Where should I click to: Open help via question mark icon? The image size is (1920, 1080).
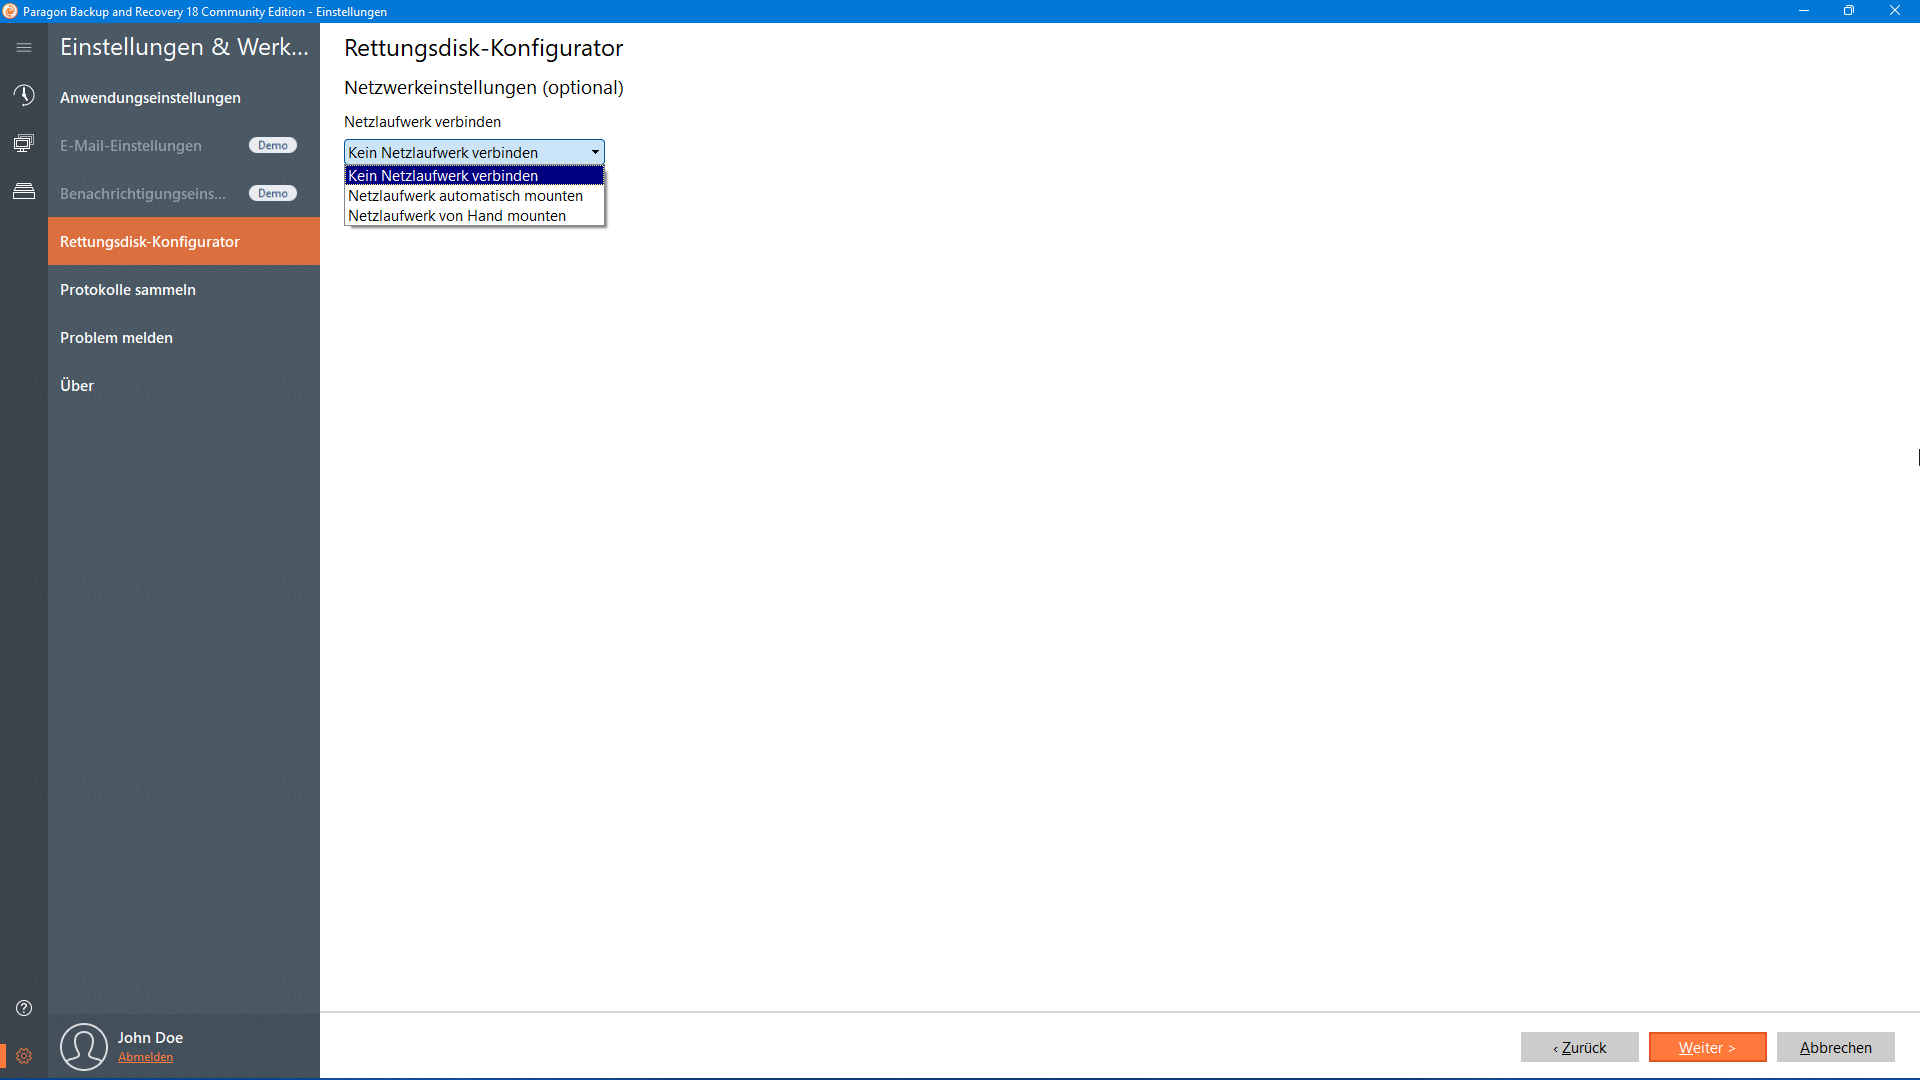click(x=24, y=1008)
